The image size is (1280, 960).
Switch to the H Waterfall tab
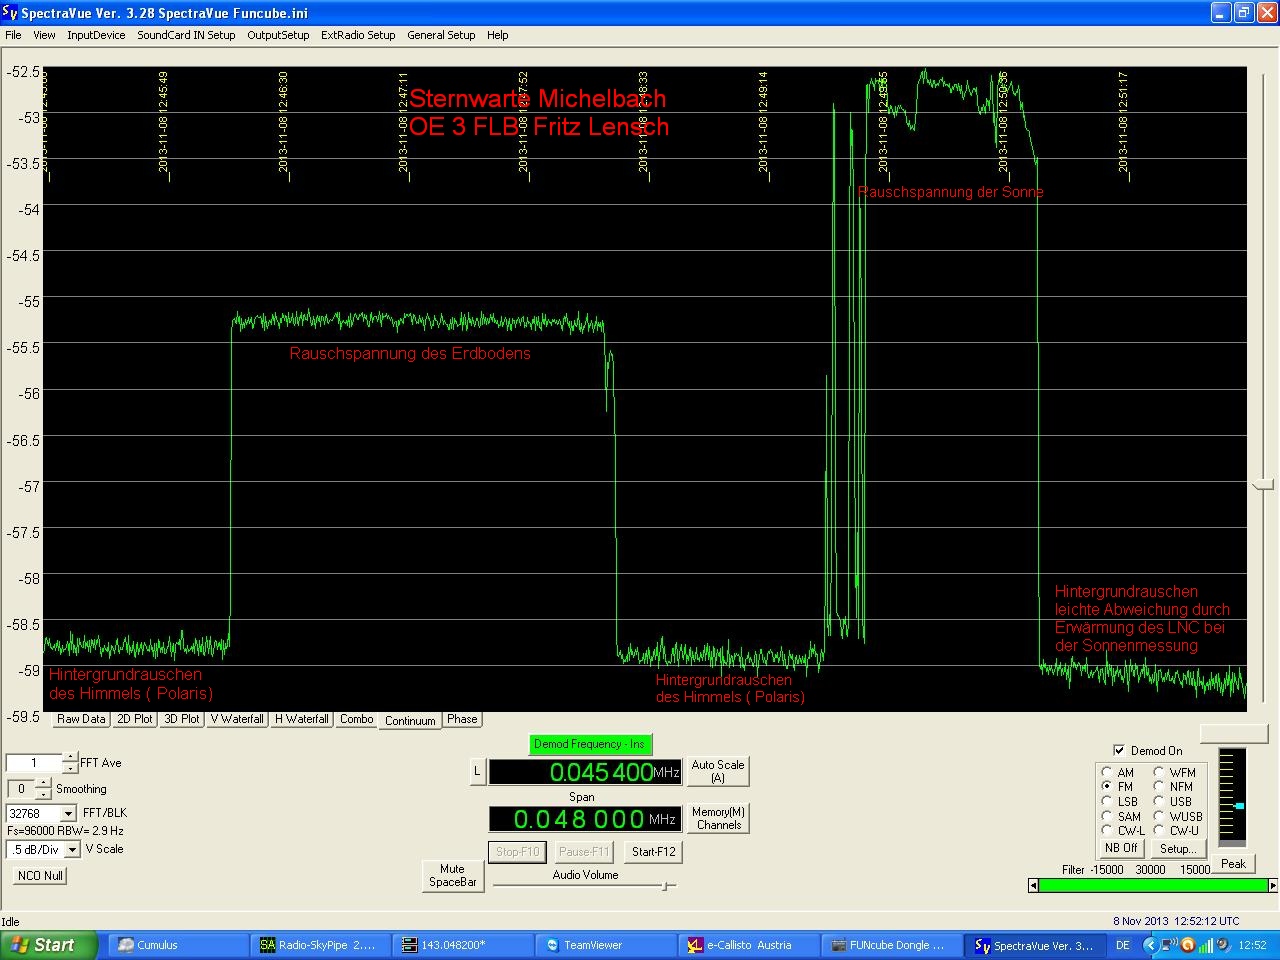tap(302, 719)
